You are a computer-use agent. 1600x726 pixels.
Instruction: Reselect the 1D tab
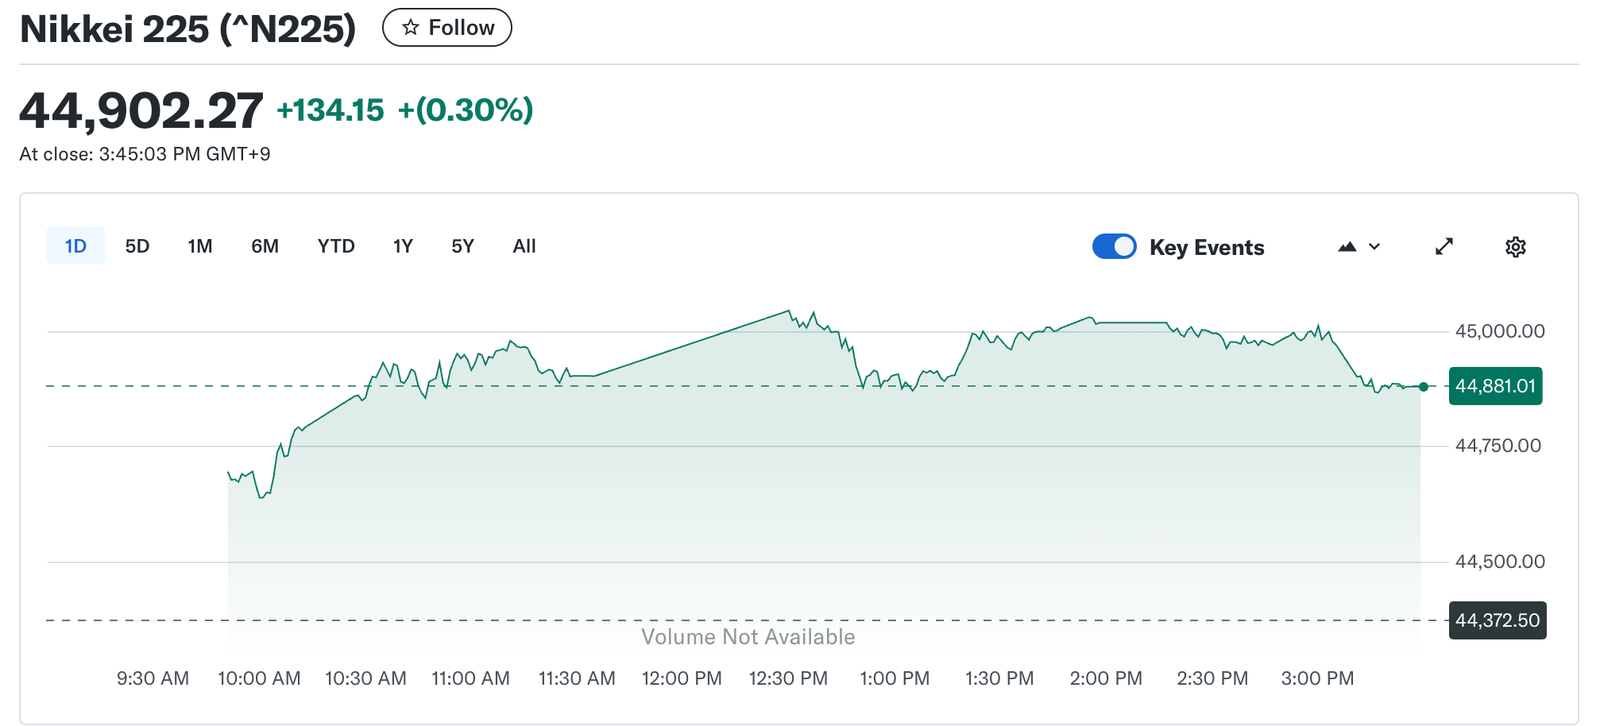click(x=75, y=245)
